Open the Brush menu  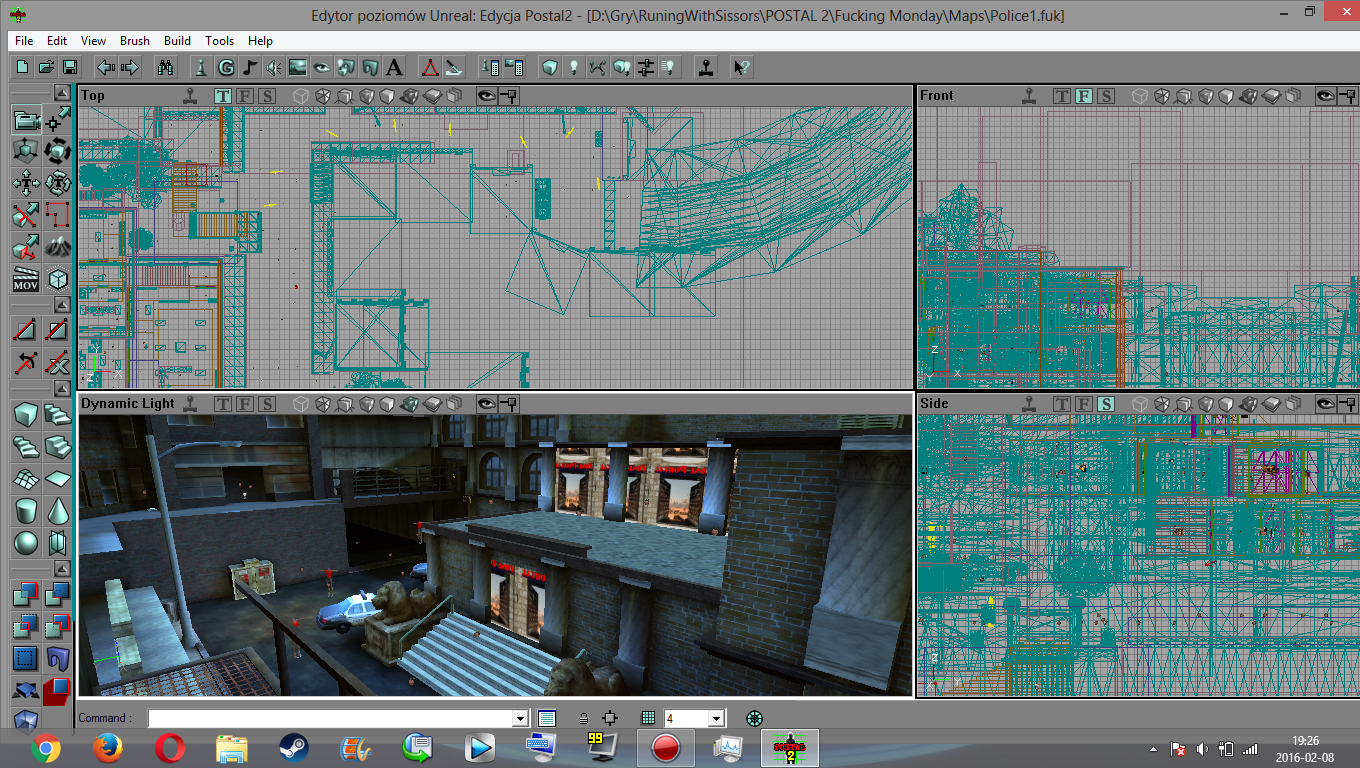click(x=135, y=41)
